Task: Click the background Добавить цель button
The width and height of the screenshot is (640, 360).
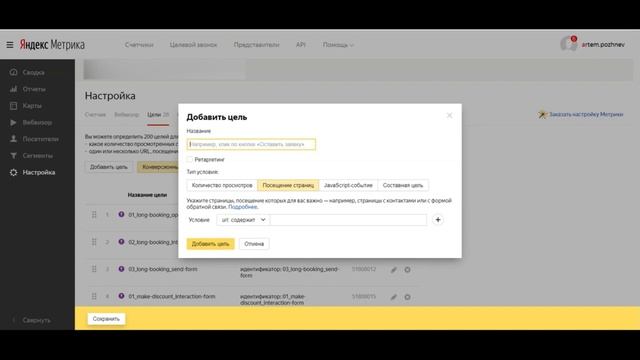Action: (x=109, y=167)
